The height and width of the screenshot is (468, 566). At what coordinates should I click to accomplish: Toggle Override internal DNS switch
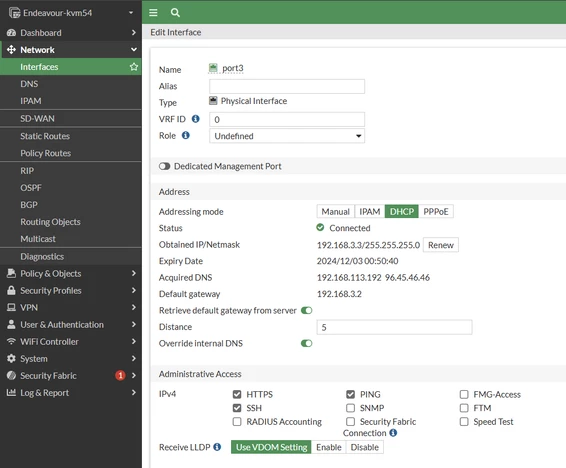[306, 343]
